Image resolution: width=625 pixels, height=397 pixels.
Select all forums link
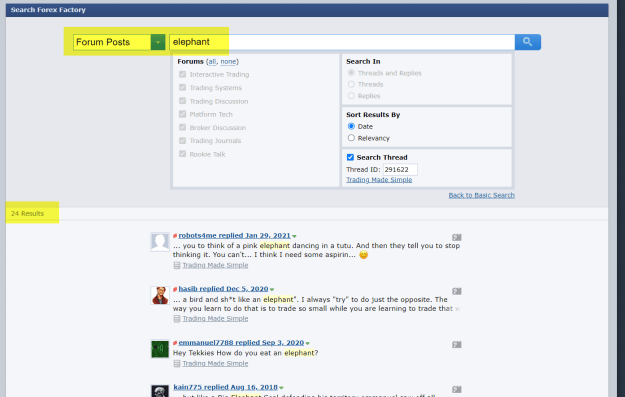pos(212,61)
